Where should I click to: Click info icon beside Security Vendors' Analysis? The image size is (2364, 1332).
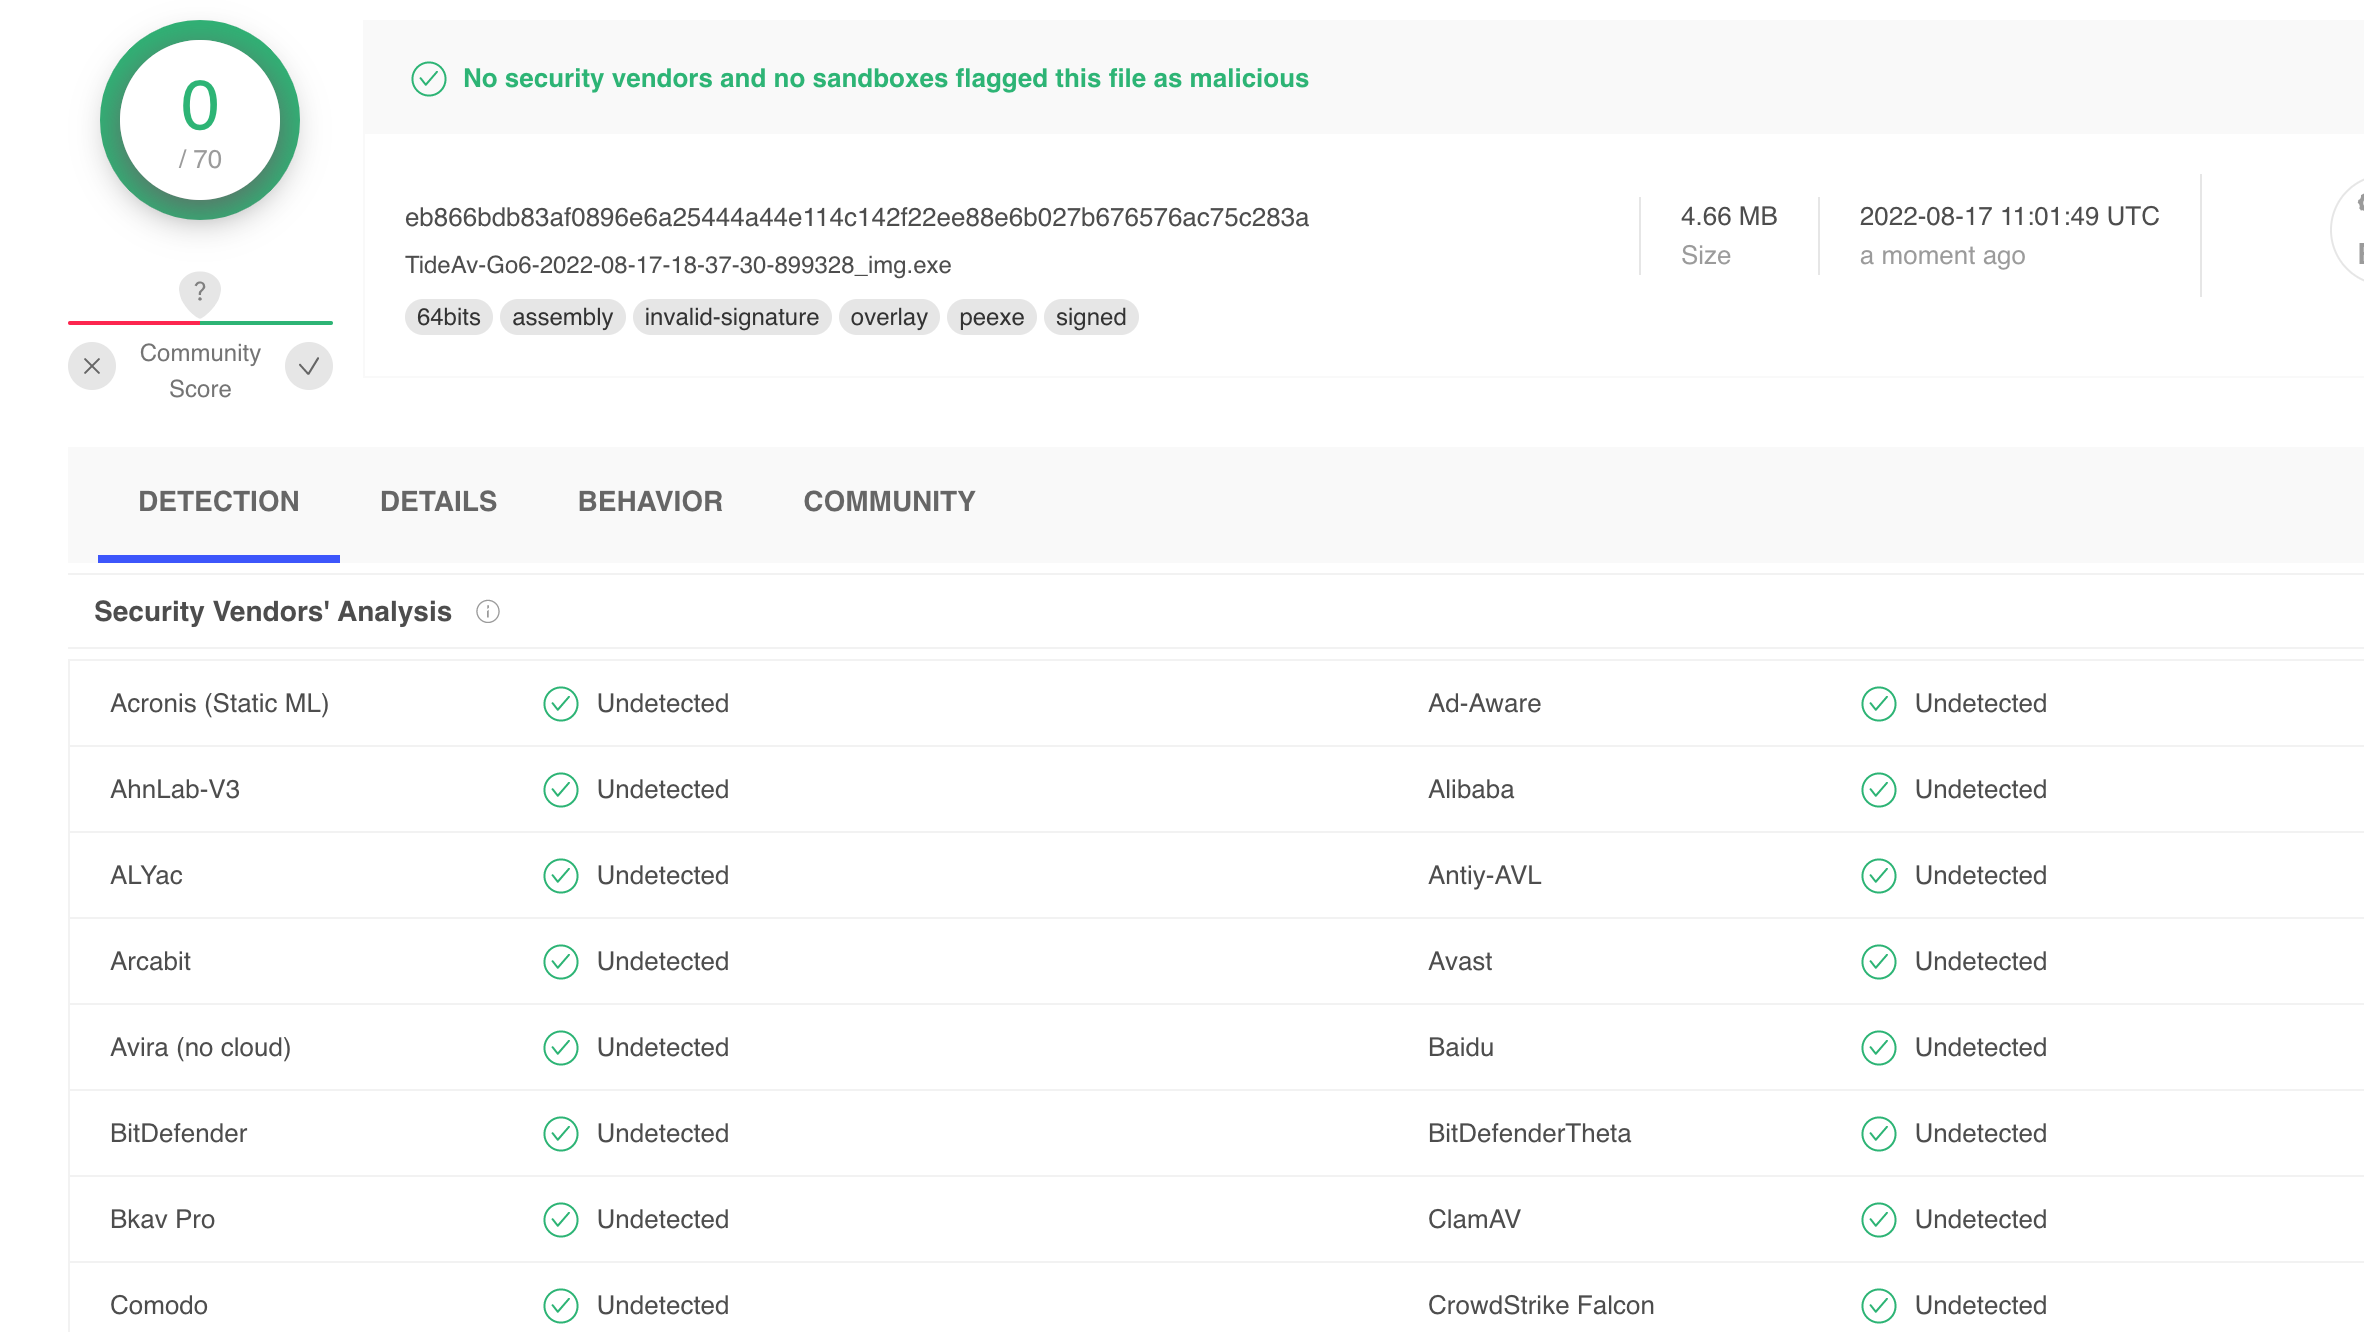[488, 611]
